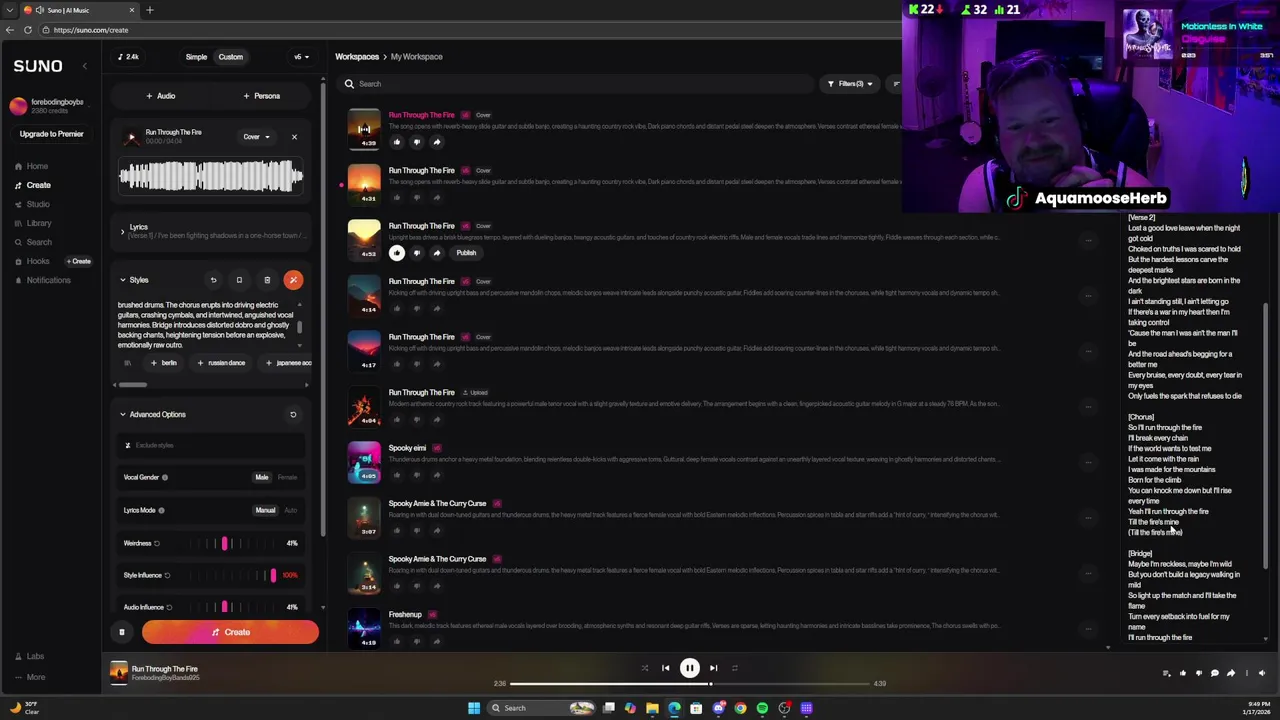Click trash icon beside Create button

[122, 632]
